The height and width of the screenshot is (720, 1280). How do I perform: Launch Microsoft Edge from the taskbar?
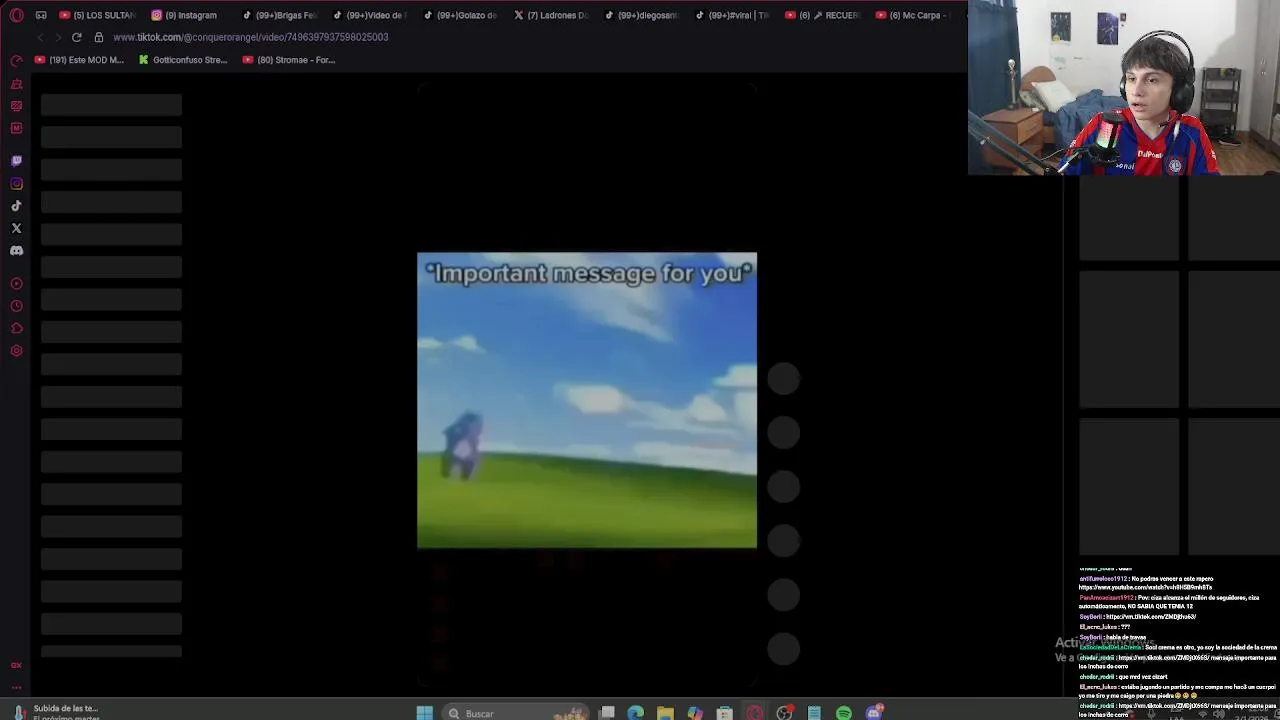[x=636, y=713]
